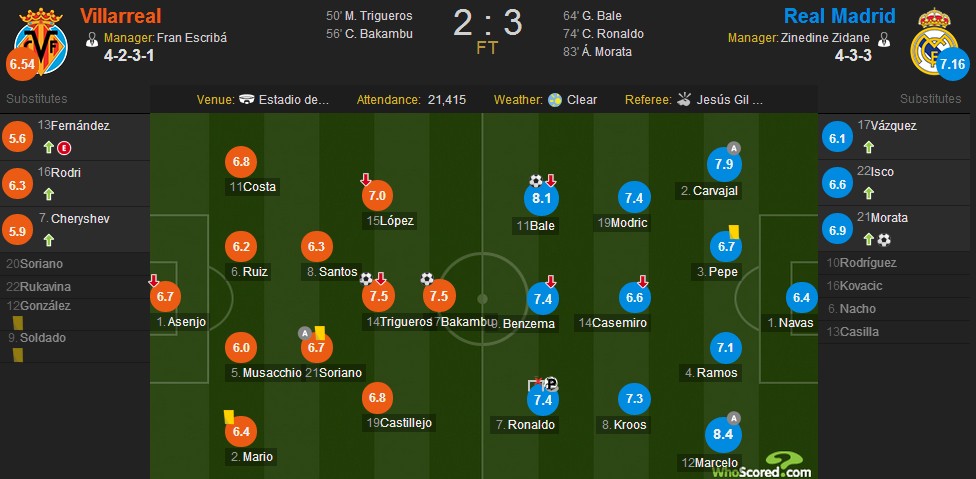The width and height of the screenshot is (976, 479).
Task: Click the Real Madrid club crest
Action: click(x=933, y=40)
